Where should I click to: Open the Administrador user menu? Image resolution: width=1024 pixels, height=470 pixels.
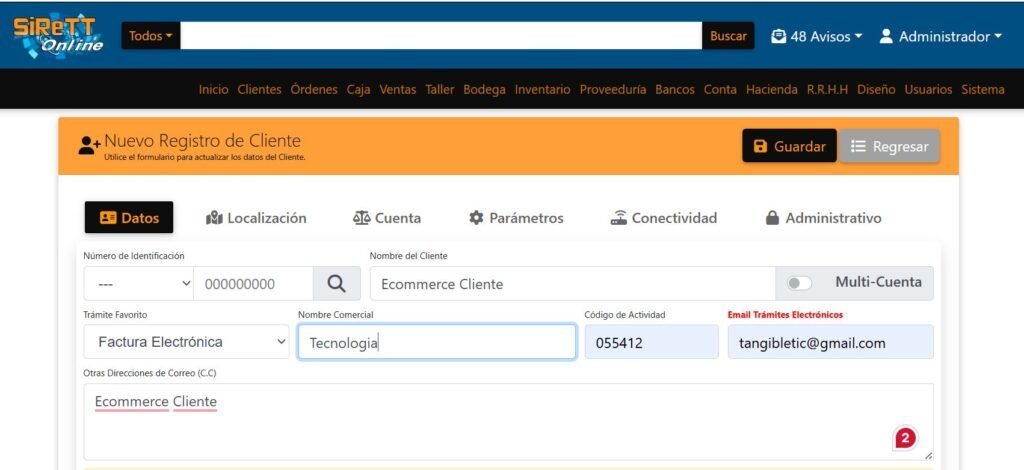(940, 36)
